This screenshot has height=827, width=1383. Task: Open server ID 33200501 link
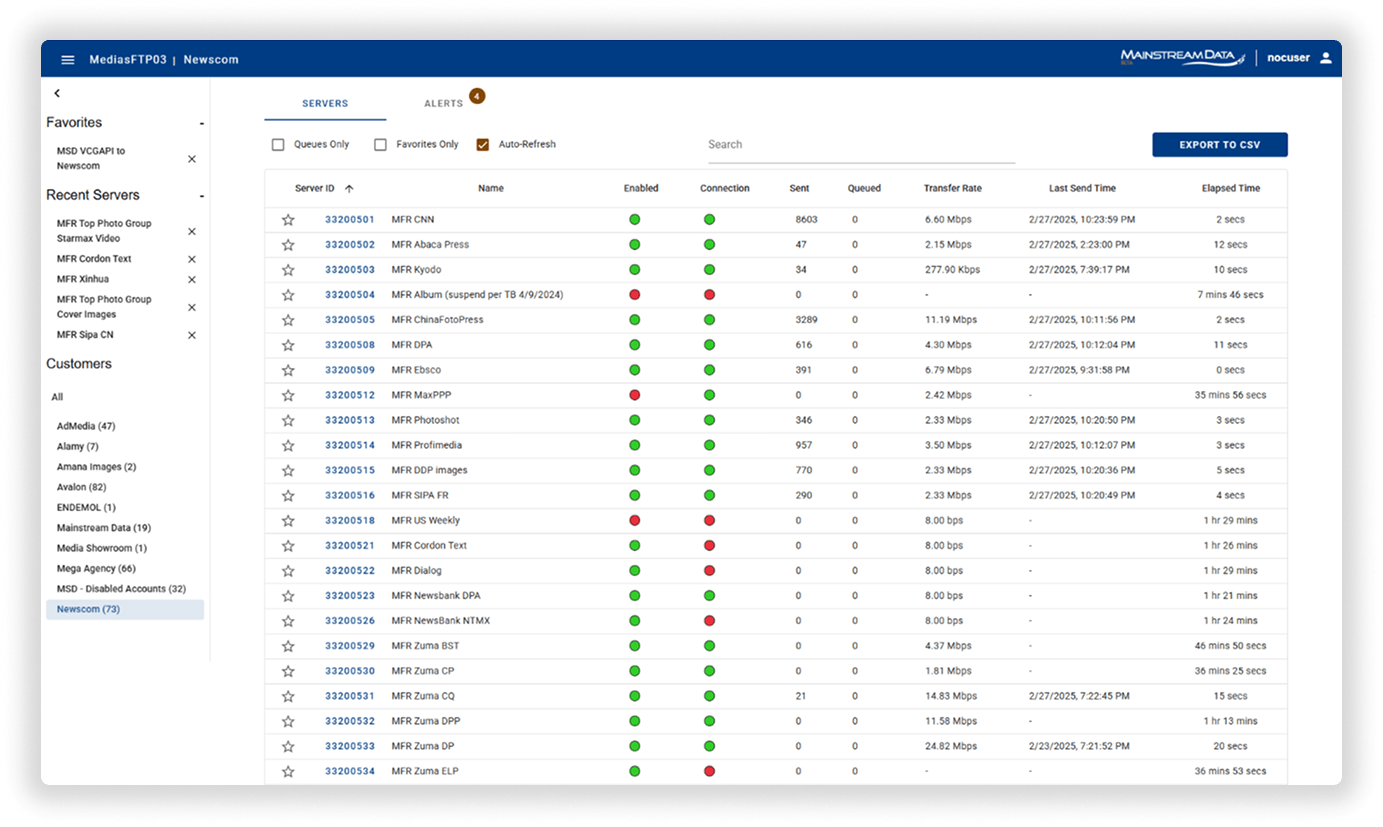point(350,219)
